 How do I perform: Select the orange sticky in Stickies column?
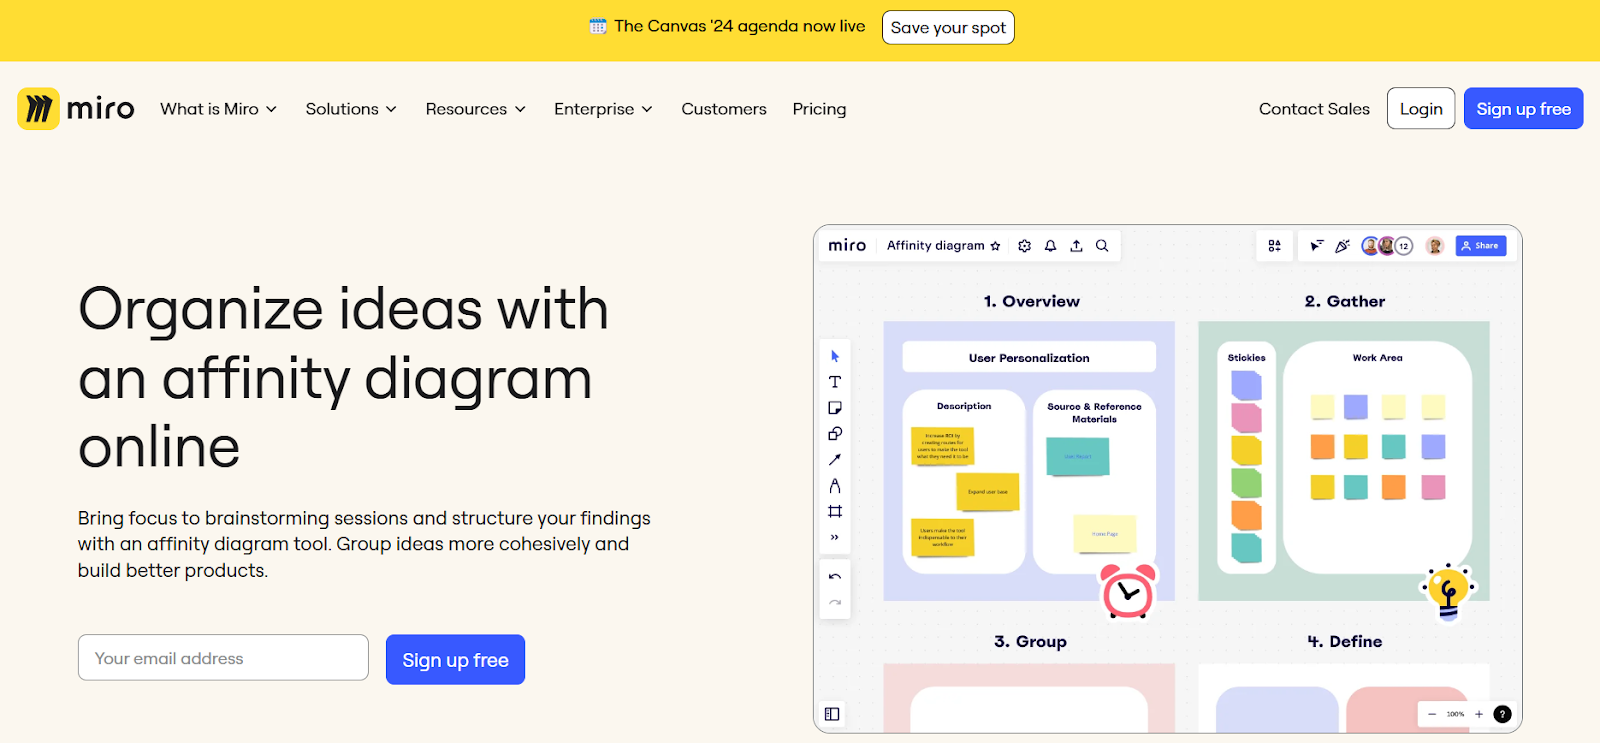pyautogui.click(x=1246, y=516)
